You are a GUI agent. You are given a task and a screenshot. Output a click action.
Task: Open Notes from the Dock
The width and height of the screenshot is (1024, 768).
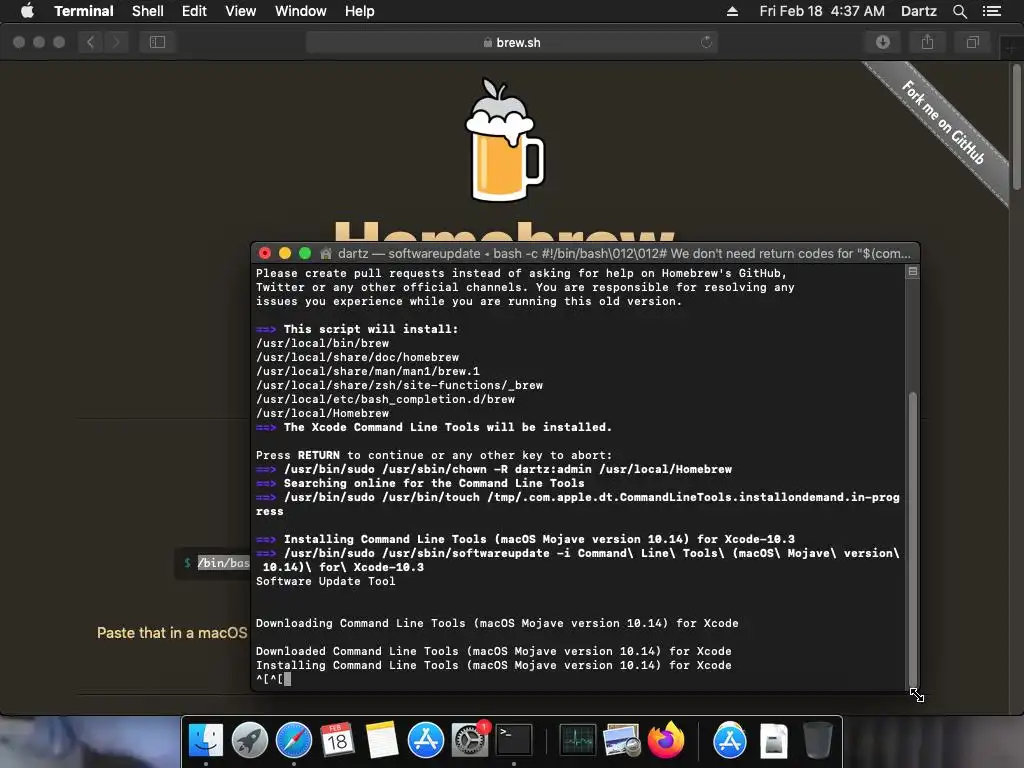point(381,741)
